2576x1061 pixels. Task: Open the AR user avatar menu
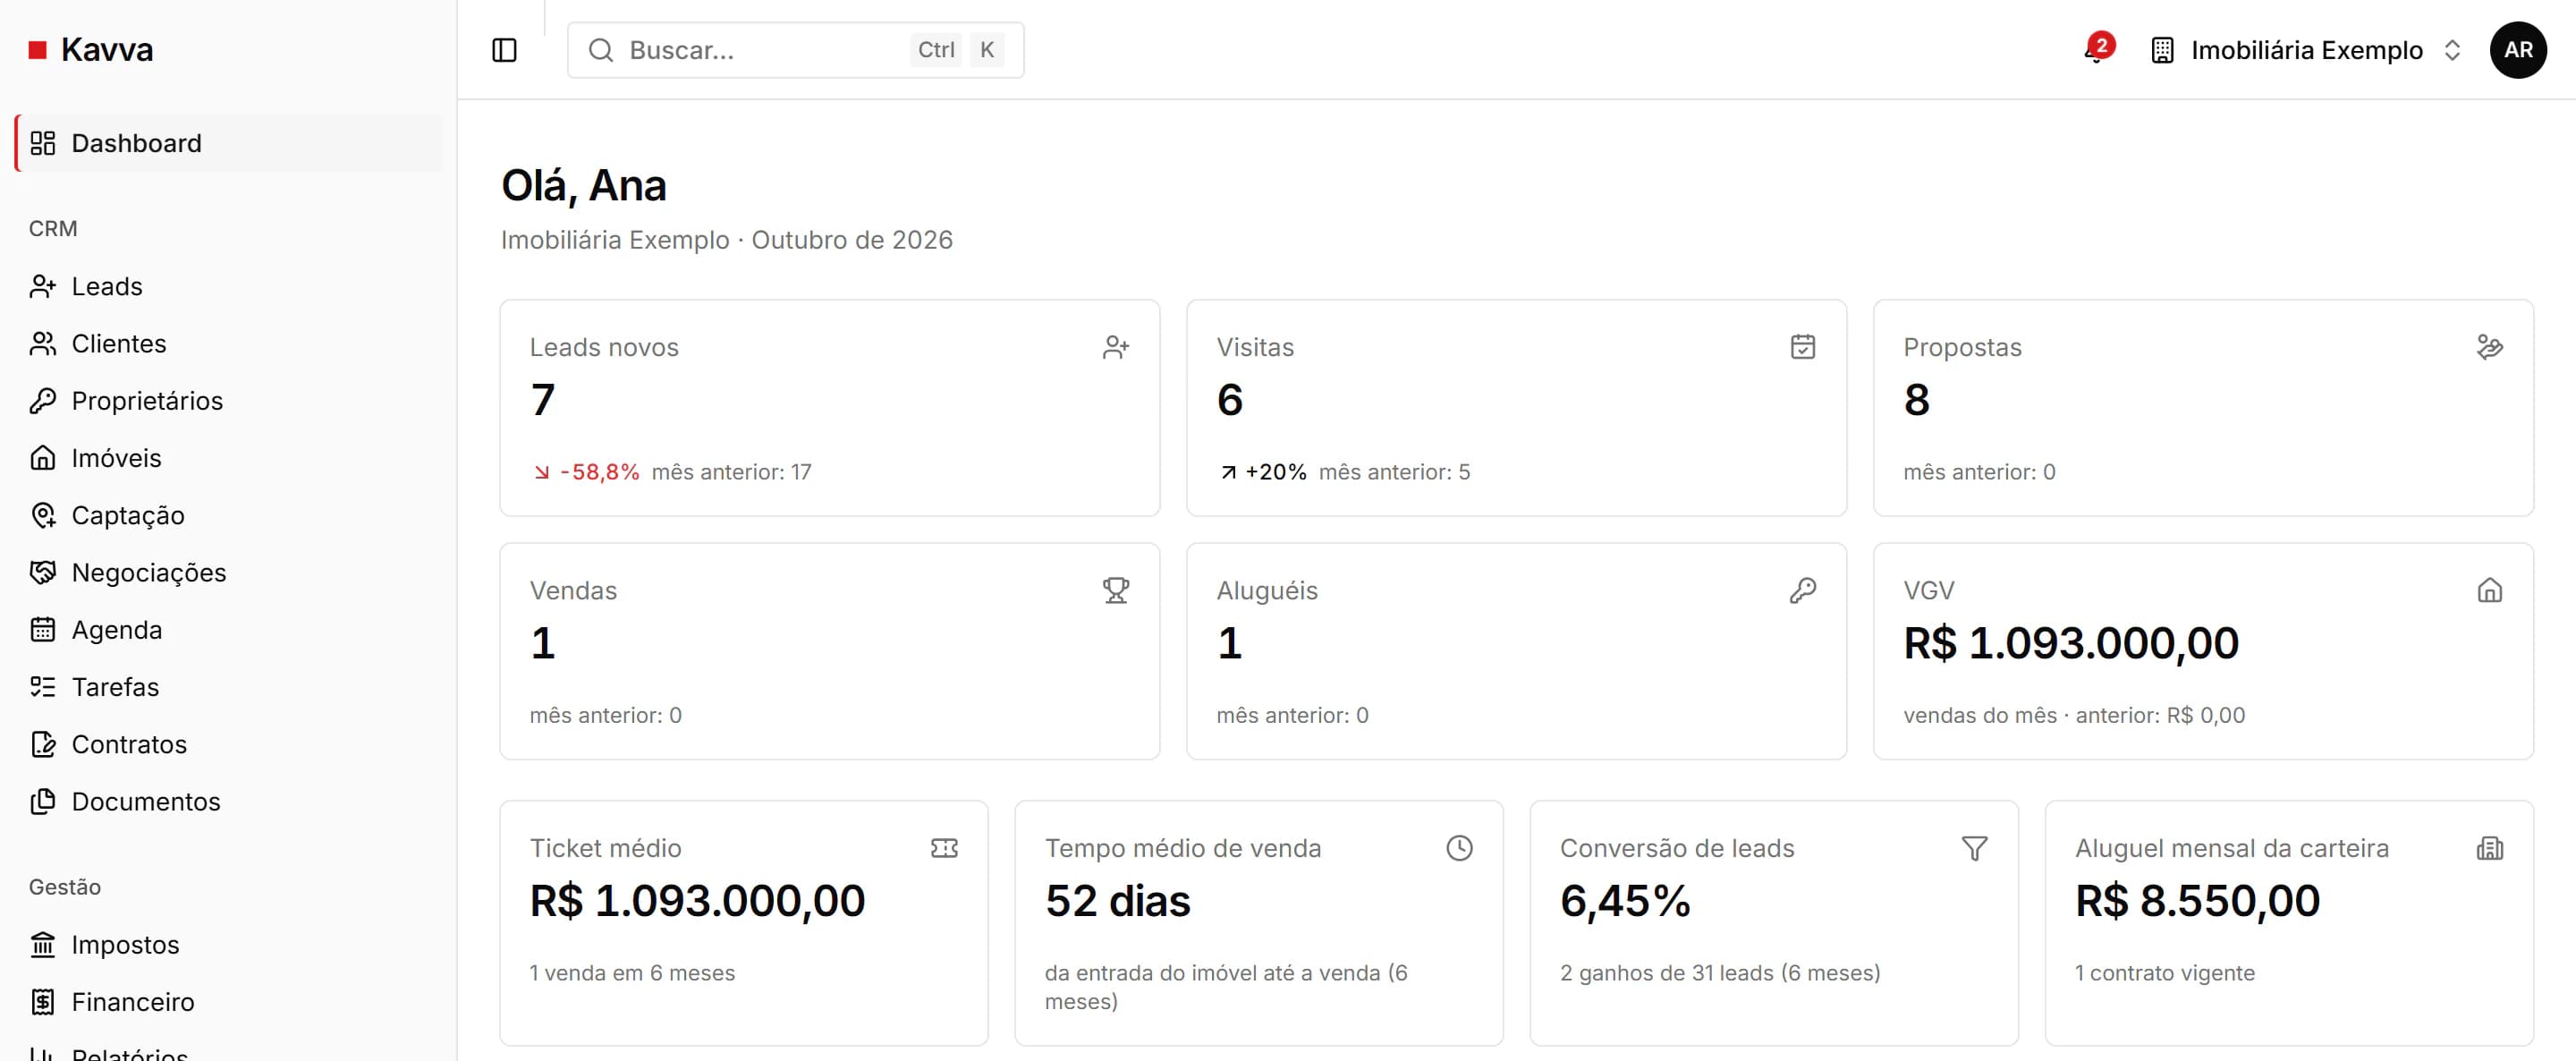(2517, 50)
